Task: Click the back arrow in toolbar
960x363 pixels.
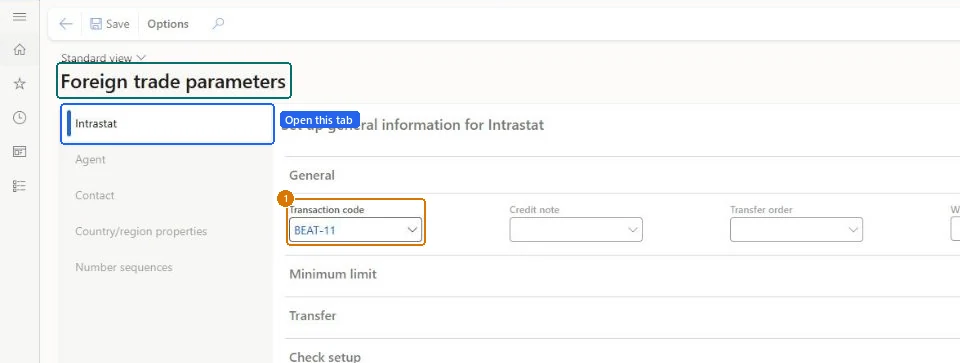Action: pyautogui.click(x=66, y=24)
